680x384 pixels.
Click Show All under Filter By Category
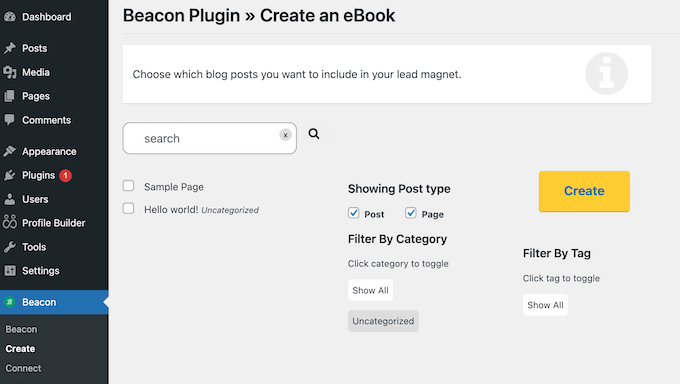[370, 290]
